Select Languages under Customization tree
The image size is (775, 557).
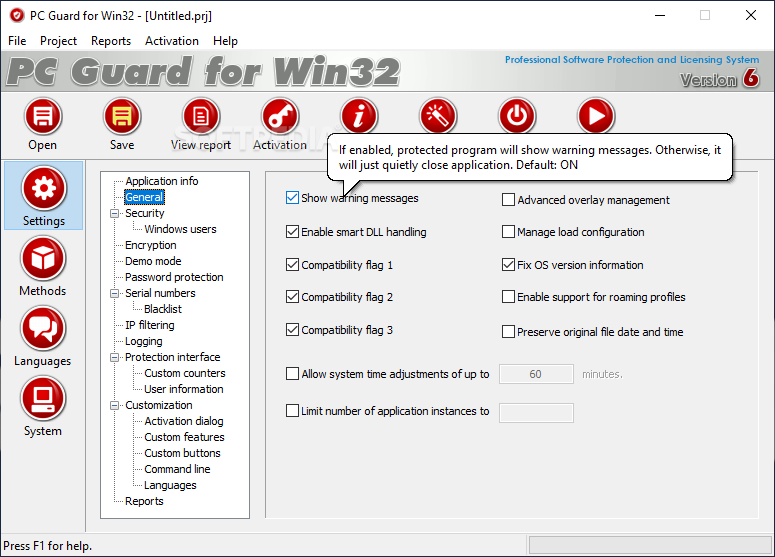click(x=171, y=485)
